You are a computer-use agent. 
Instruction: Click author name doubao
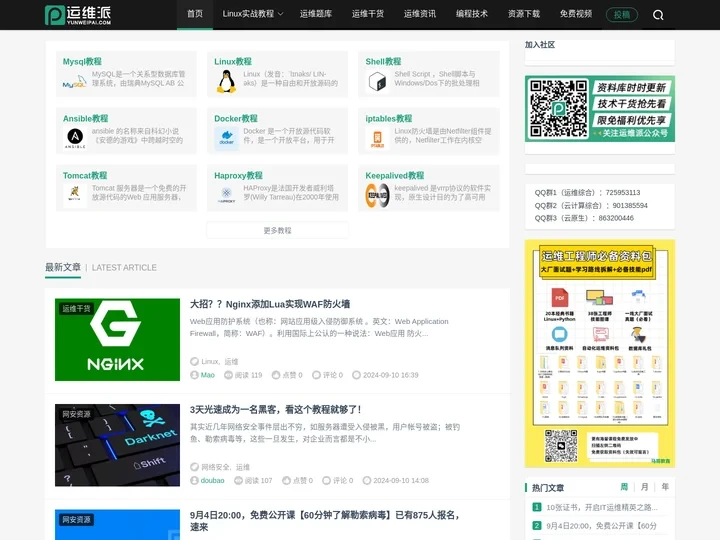[x=213, y=481]
